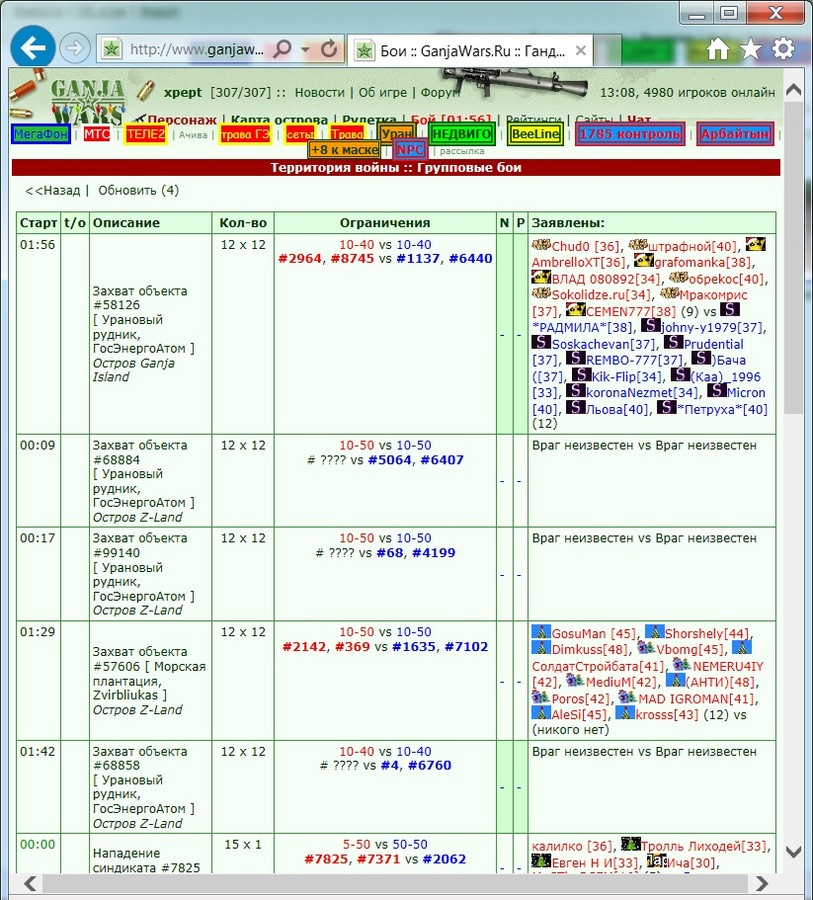
Task: Click syndicate icon before GosuMan [45]
Action: pyautogui.click(x=541, y=632)
